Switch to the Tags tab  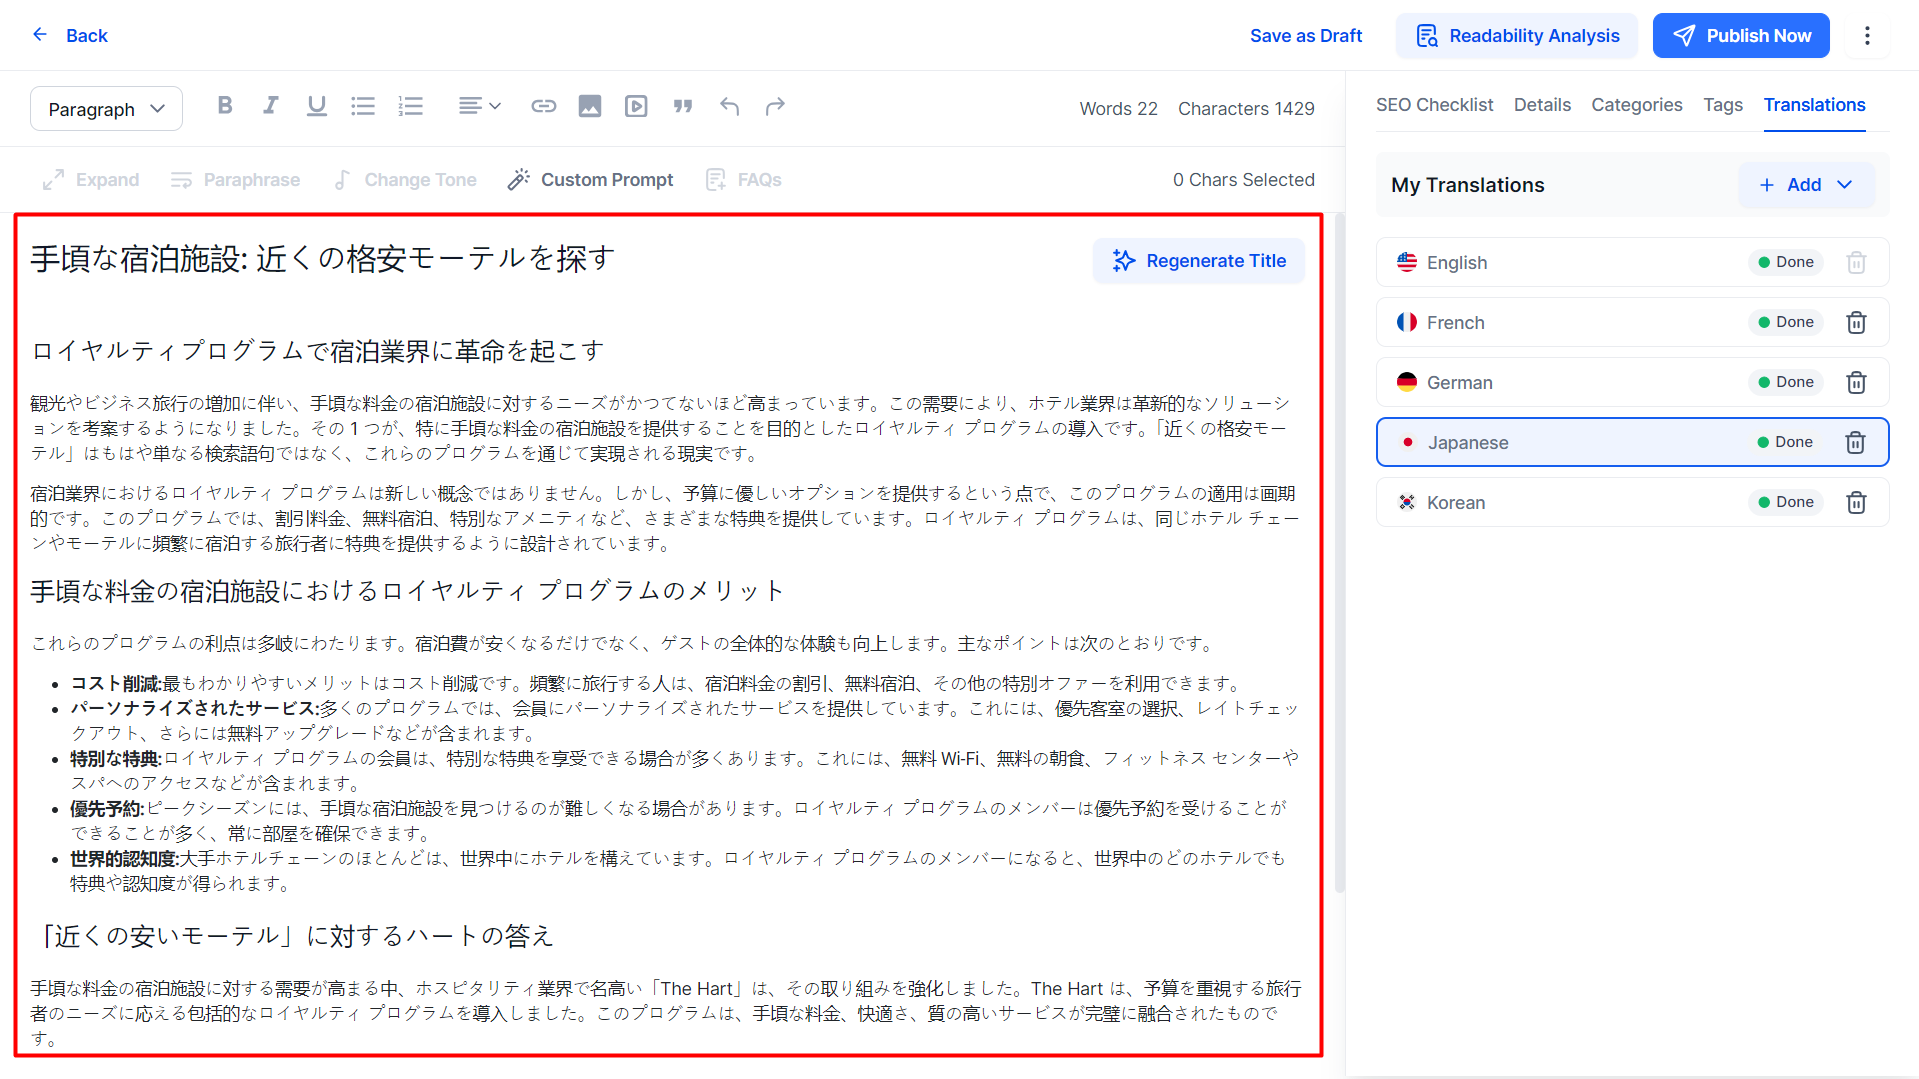pos(1723,105)
